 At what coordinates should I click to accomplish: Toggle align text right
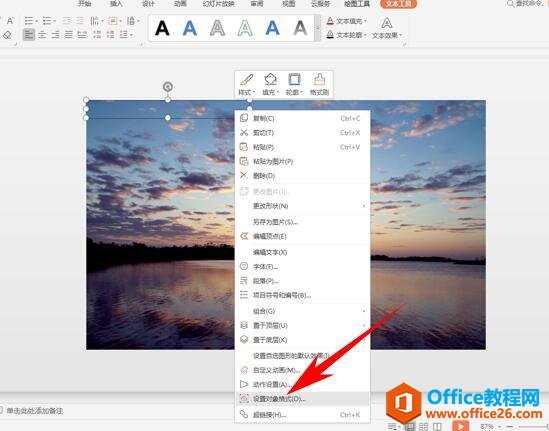click(55, 34)
